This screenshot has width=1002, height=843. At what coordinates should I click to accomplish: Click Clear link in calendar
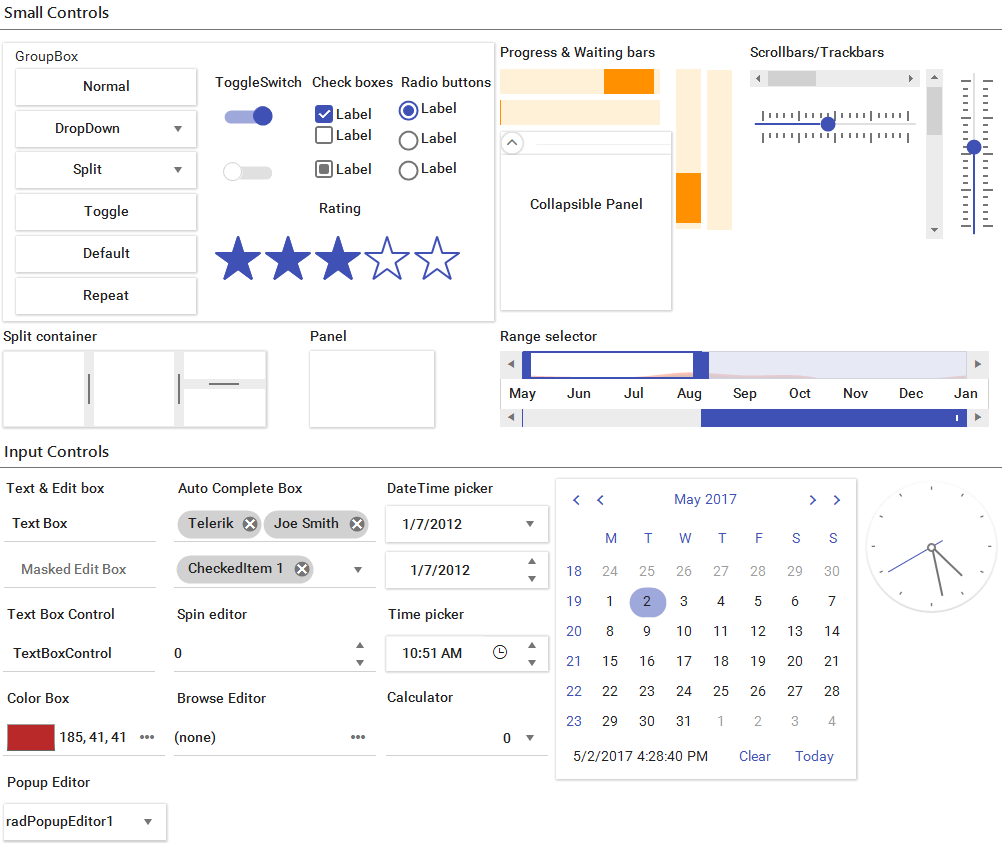tap(755, 756)
